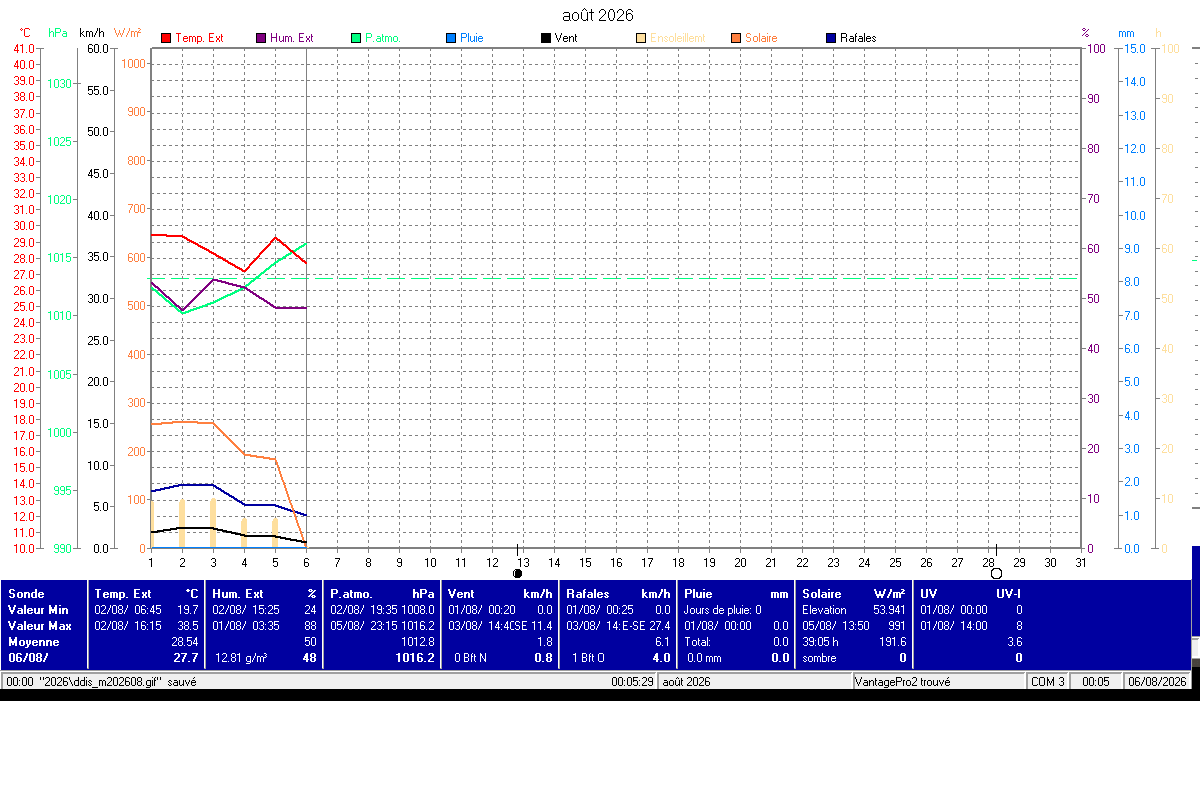Click the average temperature 28.54
This screenshot has width=1200, height=787.
click(x=185, y=642)
